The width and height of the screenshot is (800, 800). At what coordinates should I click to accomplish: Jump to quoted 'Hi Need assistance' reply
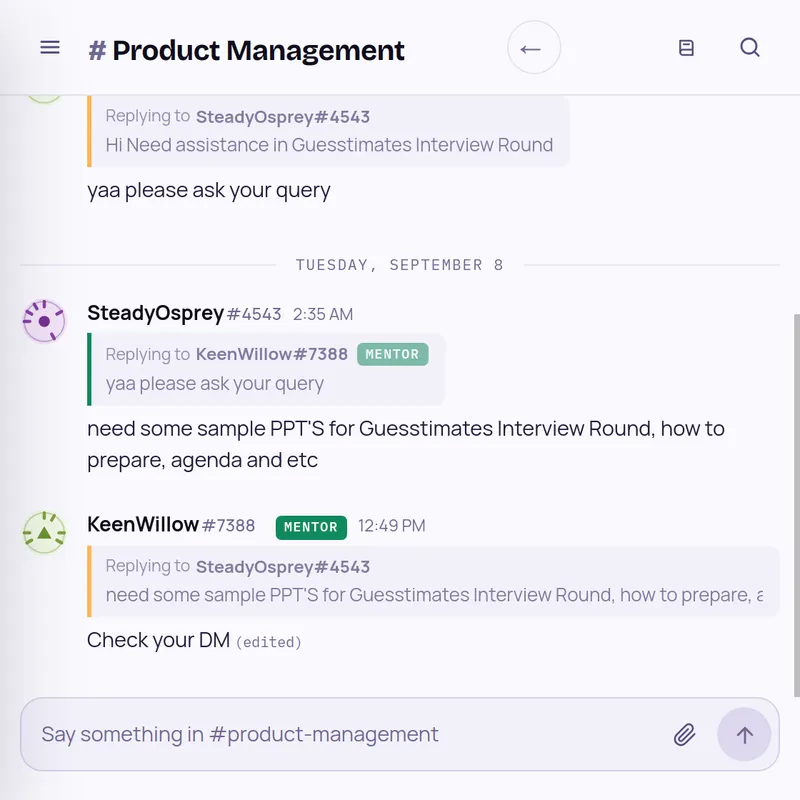coord(328,131)
